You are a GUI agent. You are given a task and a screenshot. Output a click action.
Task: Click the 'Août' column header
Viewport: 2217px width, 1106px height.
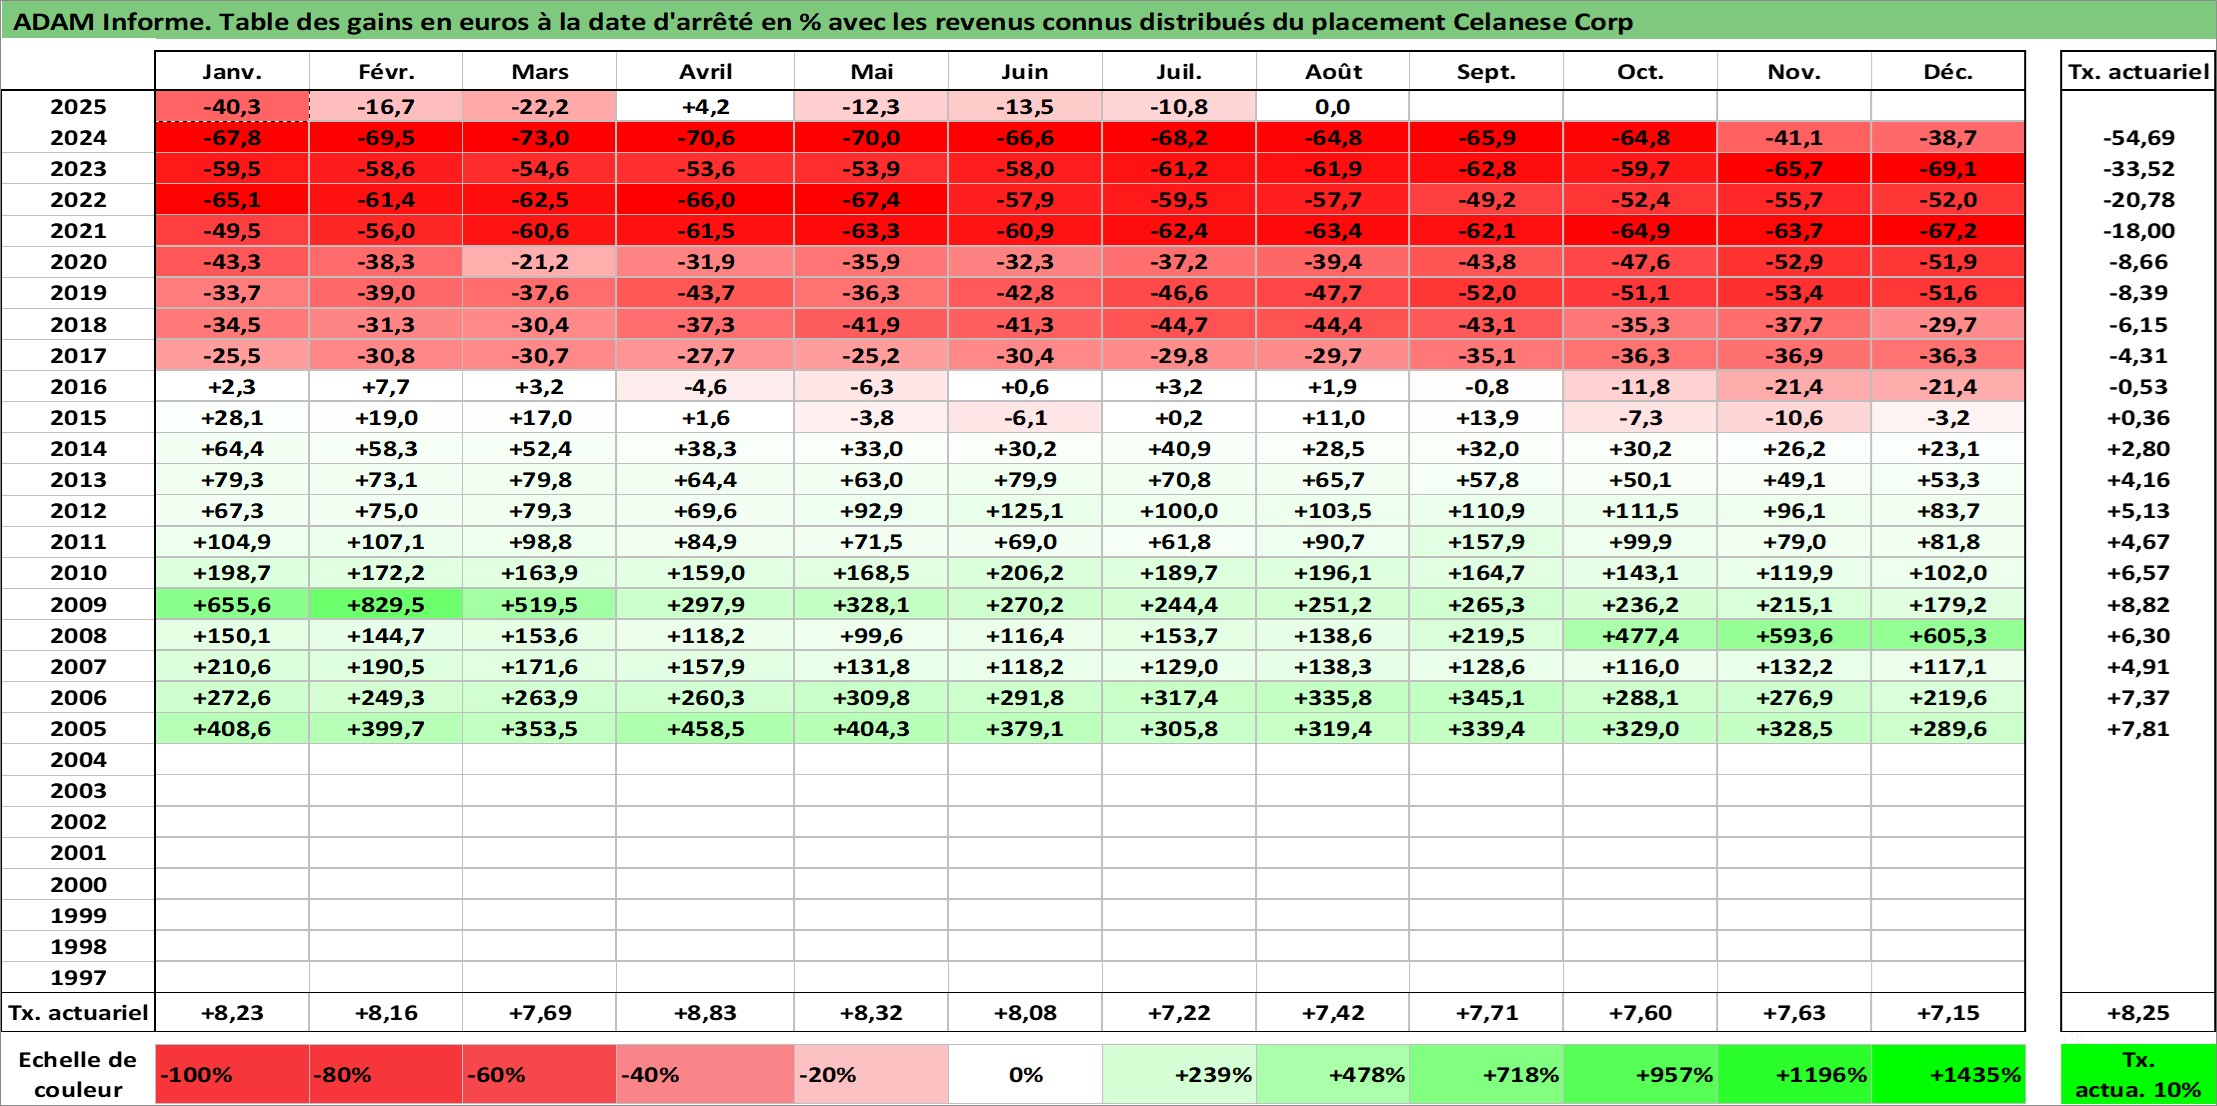(x=1333, y=71)
